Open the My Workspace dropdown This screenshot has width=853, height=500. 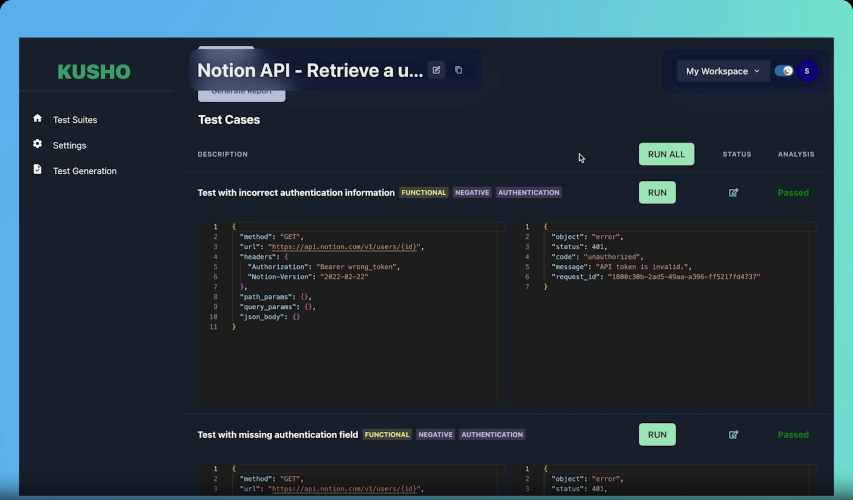(722, 71)
